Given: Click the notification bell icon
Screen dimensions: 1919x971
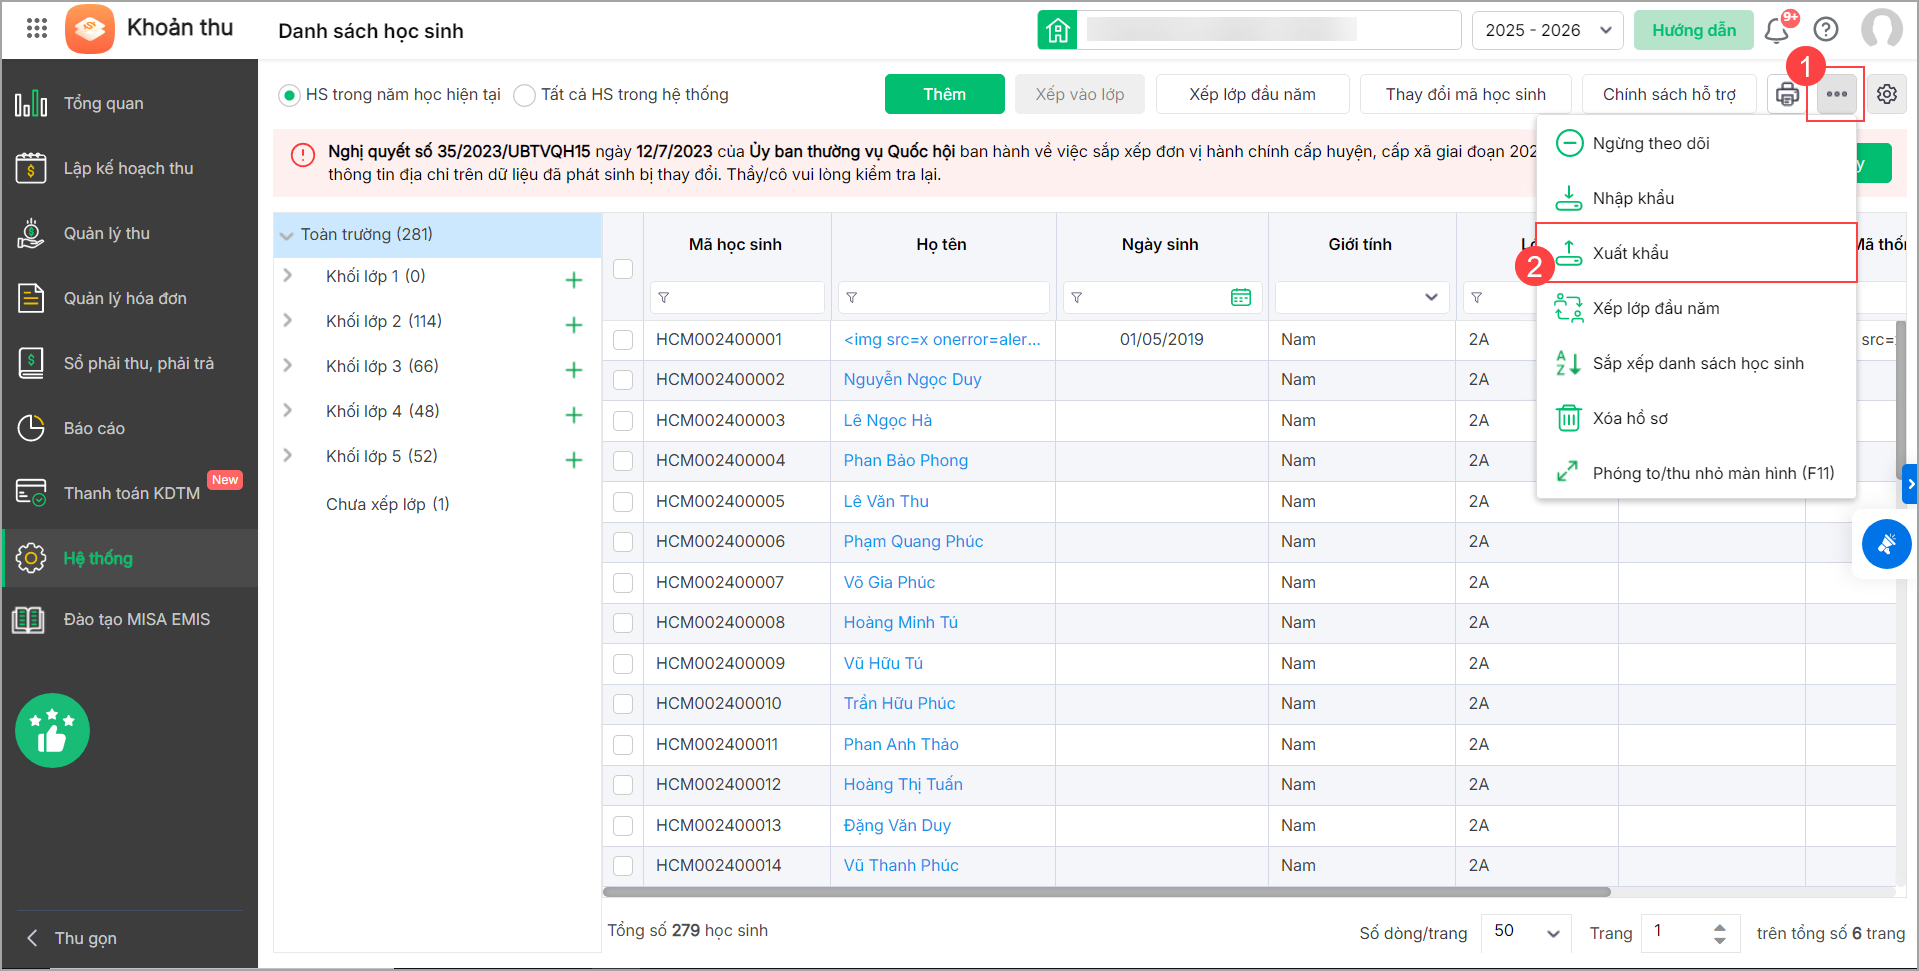Looking at the screenshot, I should pos(1776,31).
